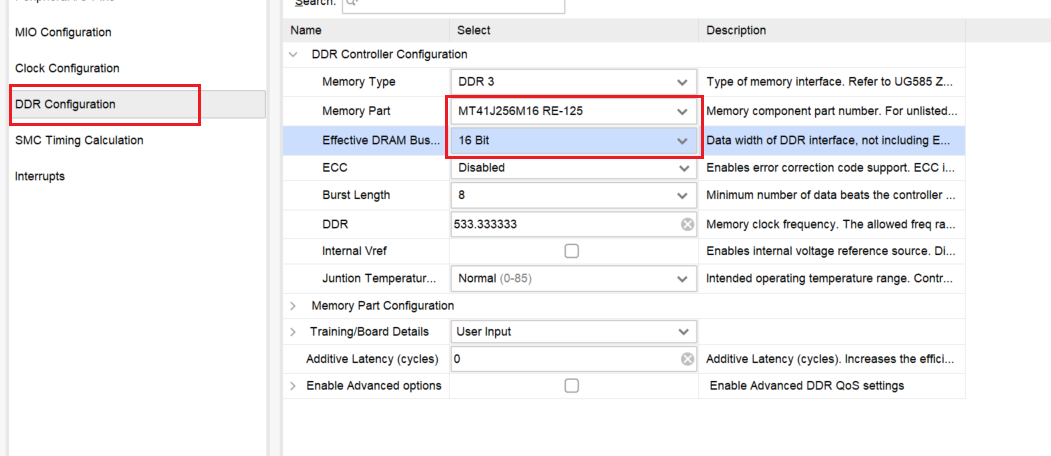The height and width of the screenshot is (456, 1051).
Task: Open SMC Timing Calculation page
Action: pos(79,141)
